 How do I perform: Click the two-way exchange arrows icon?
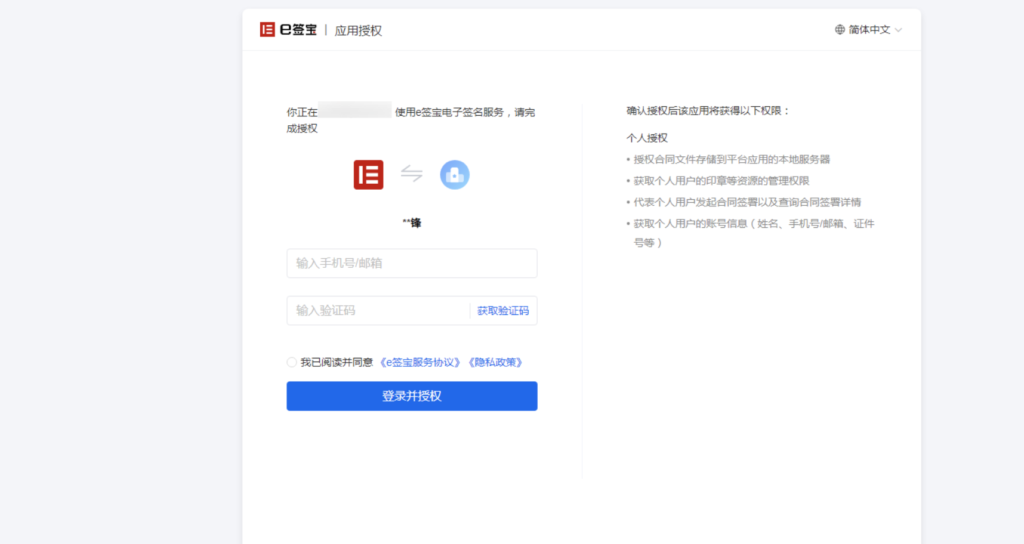click(x=412, y=175)
